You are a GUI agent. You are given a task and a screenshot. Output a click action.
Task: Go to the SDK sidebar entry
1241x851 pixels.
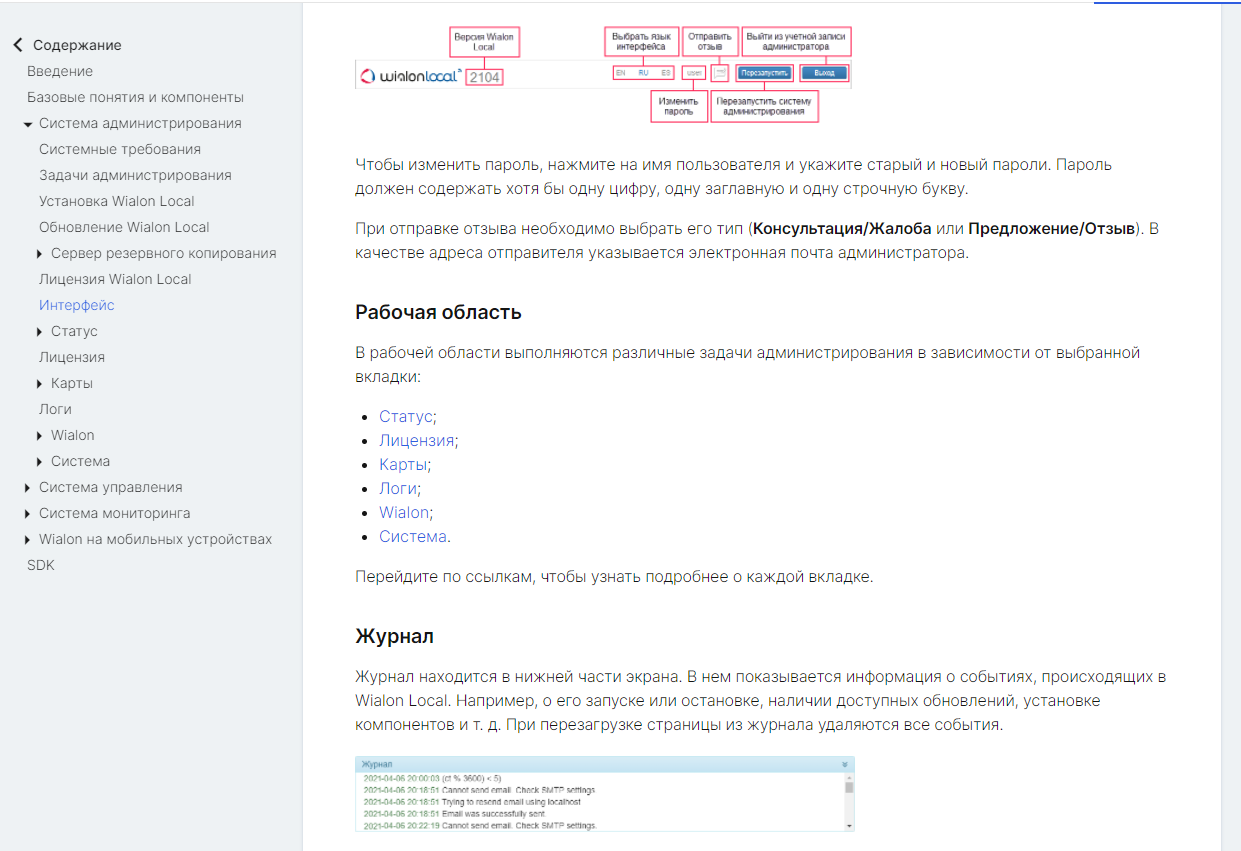[41, 565]
